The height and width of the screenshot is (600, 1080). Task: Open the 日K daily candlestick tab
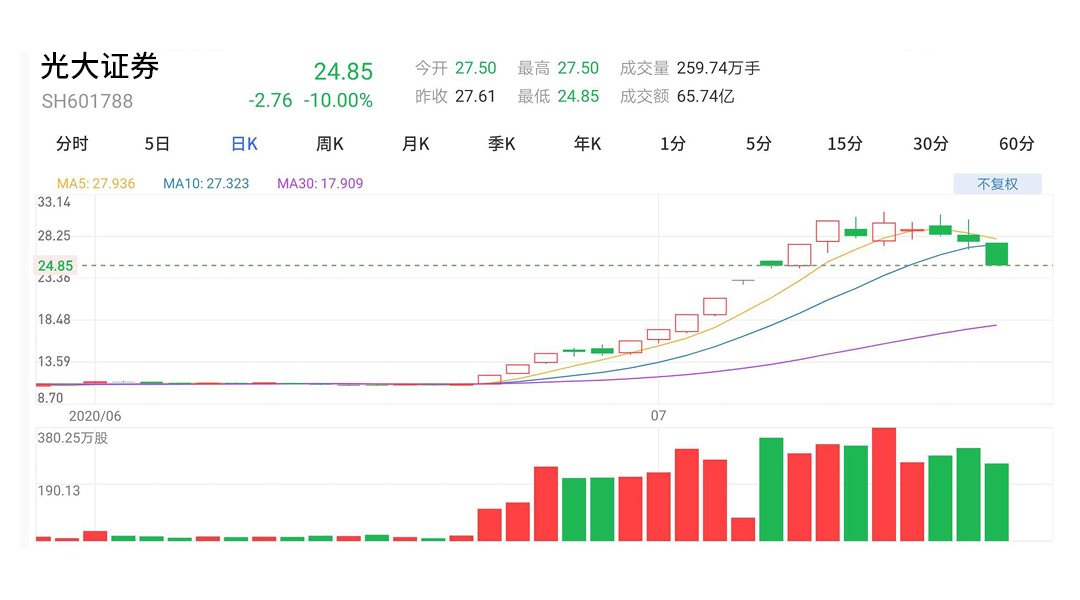coord(244,143)
